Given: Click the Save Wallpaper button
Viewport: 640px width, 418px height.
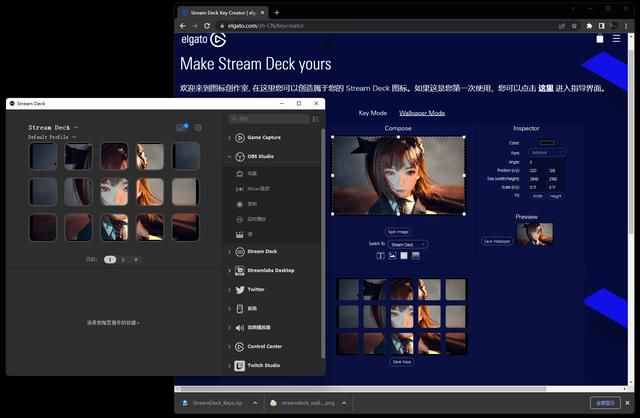Looking at the screenshot, I should pos(497,241).
